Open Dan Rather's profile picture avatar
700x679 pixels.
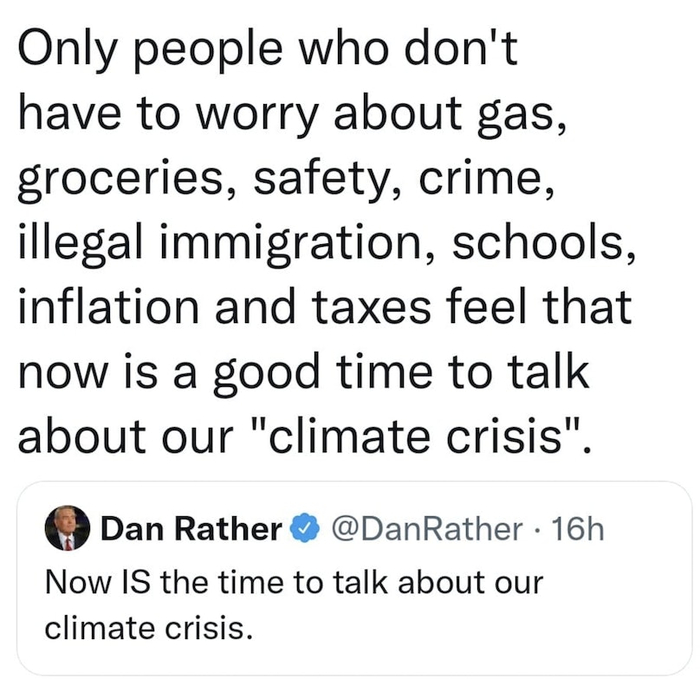67,528
